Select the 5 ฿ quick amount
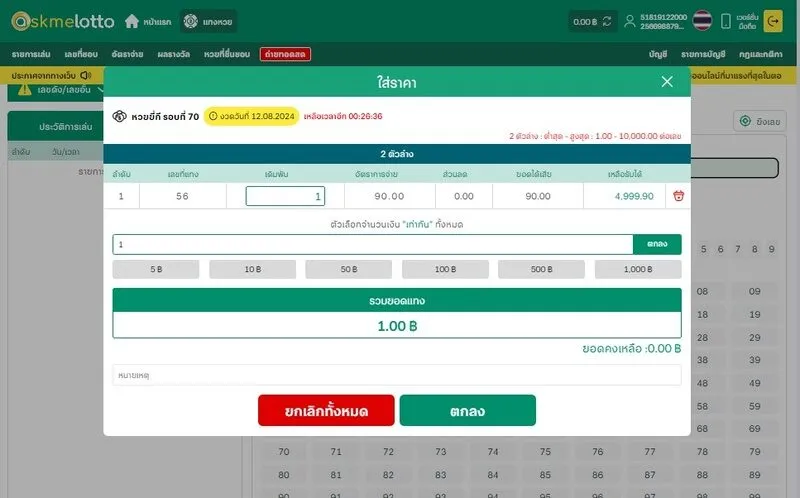The height and width of the screenshot is (498, 800). [156, 269]
